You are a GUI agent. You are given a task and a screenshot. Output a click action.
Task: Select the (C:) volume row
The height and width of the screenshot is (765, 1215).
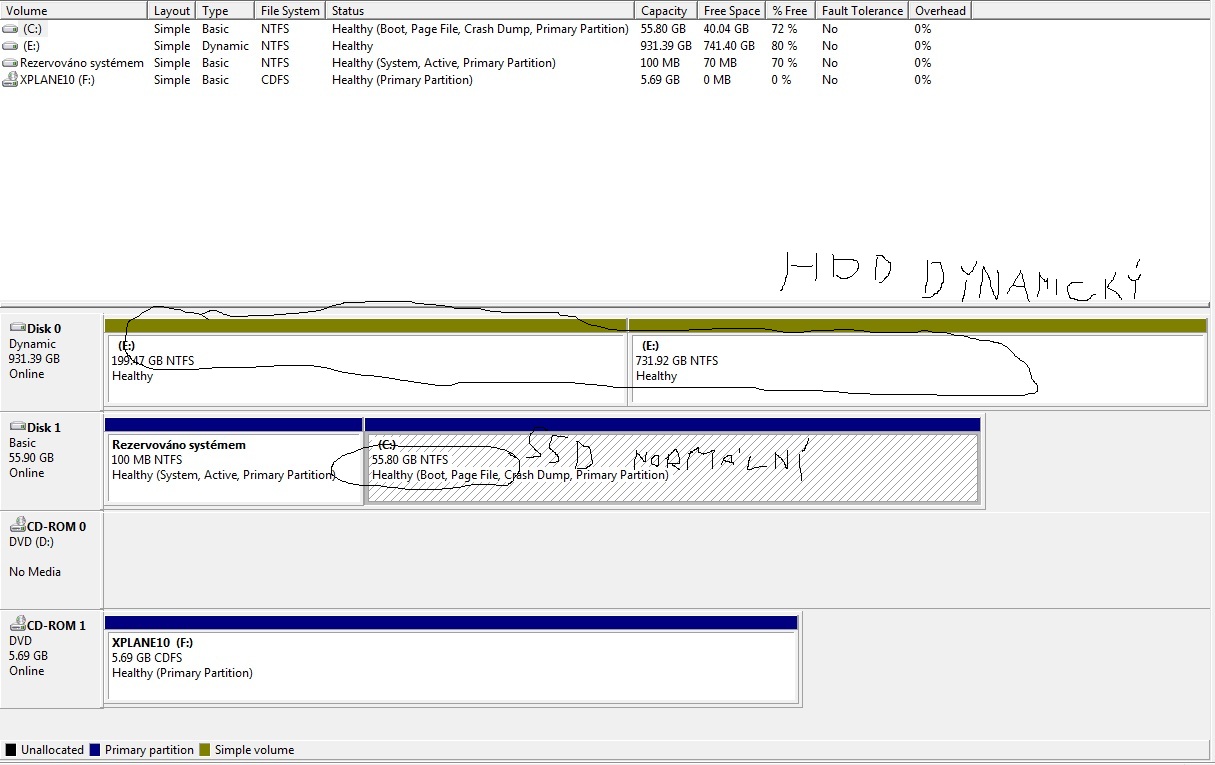pyautogui.click(x=486, y=29)
